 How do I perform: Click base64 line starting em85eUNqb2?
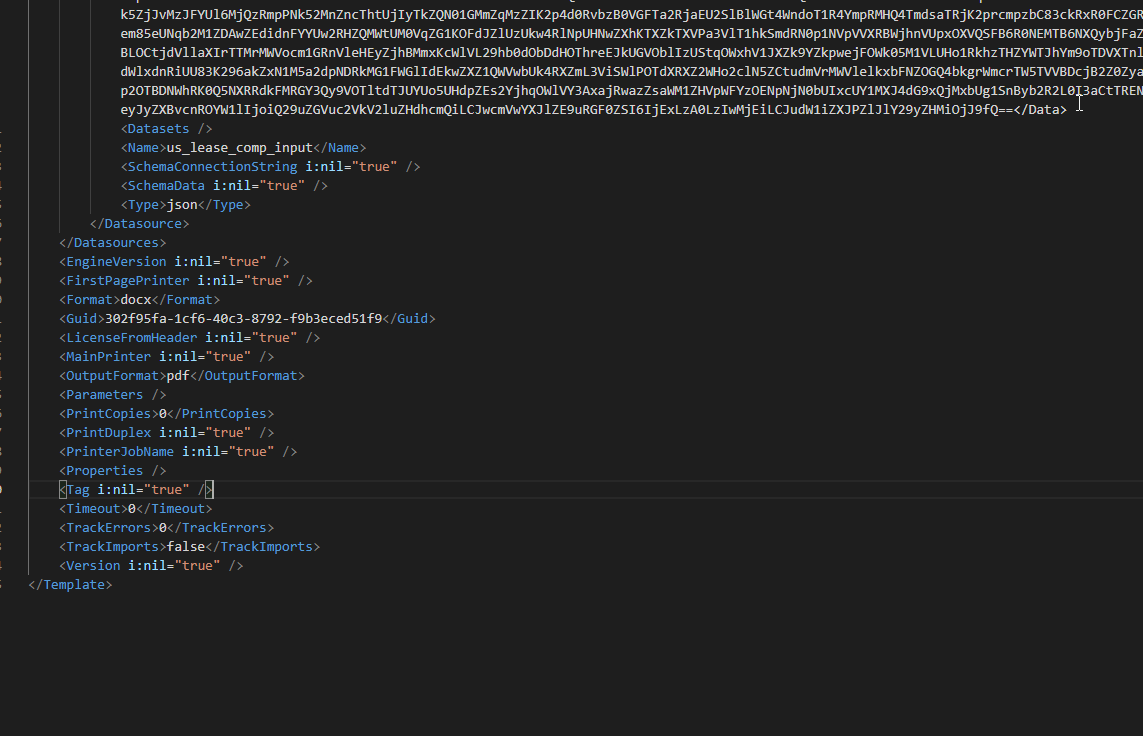pos(631,34)
